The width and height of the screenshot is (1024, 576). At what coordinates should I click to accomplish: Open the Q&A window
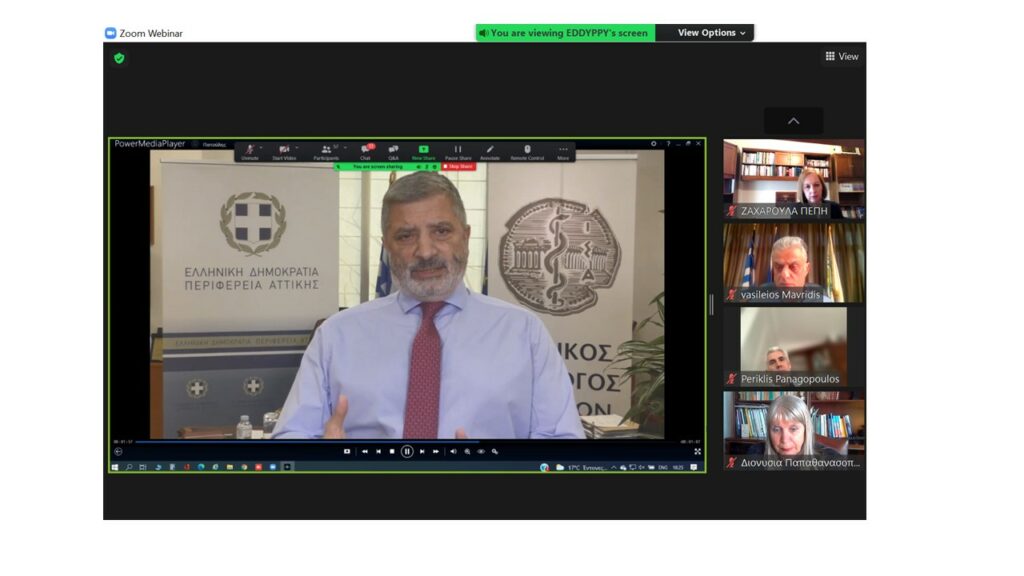(393, 150)
